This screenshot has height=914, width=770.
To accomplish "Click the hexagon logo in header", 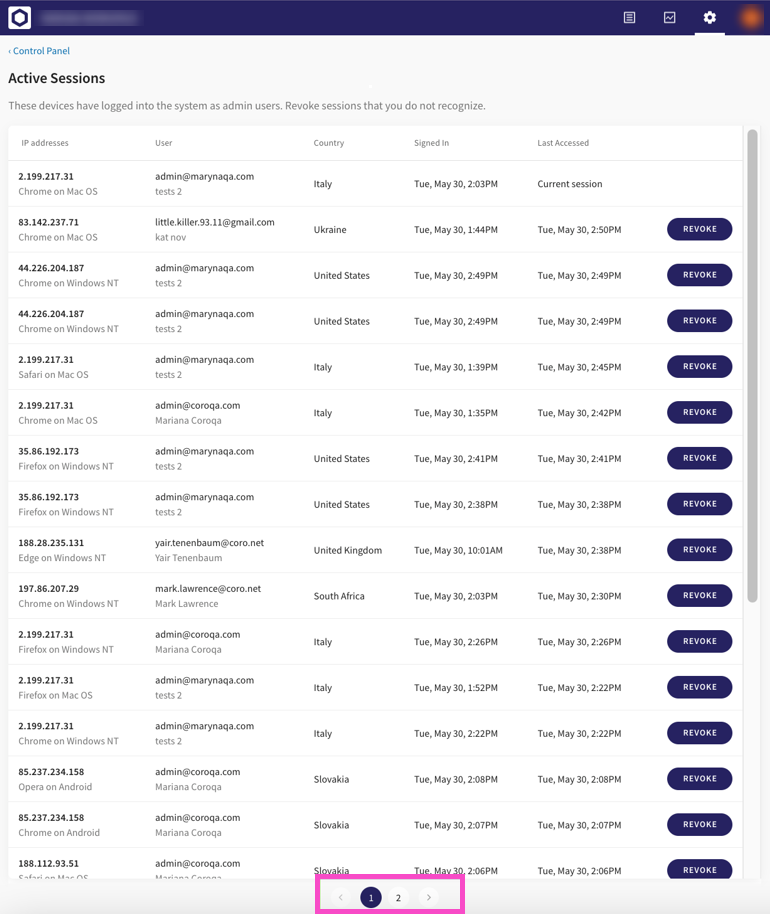I will (x=19, y=17).
